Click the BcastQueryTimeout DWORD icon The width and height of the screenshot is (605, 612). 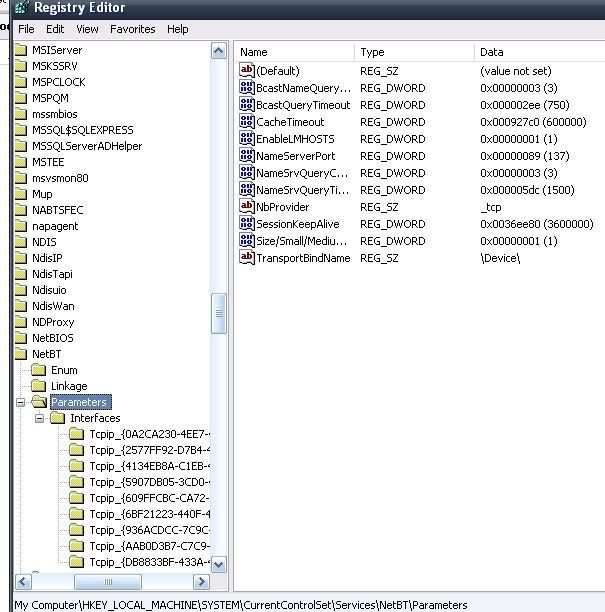(x=247, y=105)
